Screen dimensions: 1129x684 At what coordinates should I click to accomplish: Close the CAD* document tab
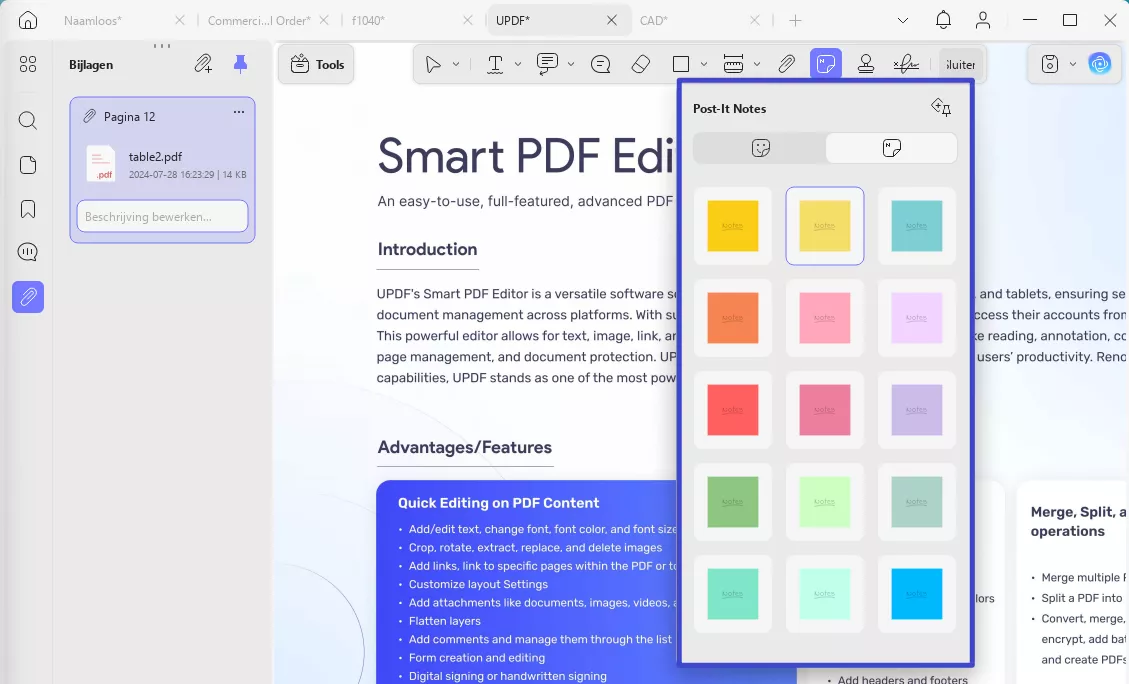click(x=755, y=20)
